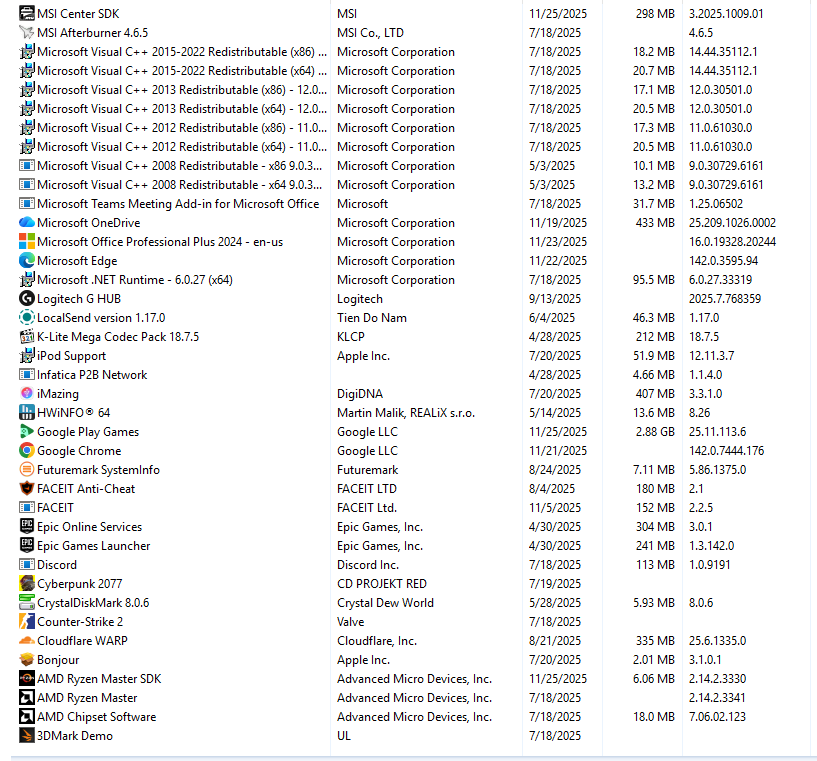Click the AMD Chipset Software icon
Image resolution: width=817 pixels, height=761 pixels.
(27, 717)
